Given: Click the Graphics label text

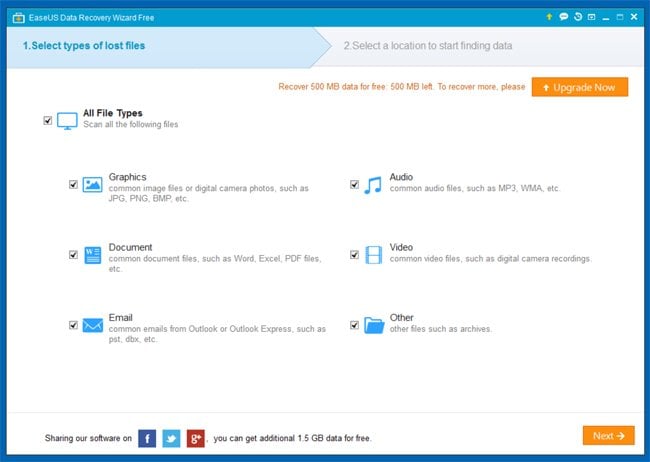Looking at the screenshot, I should (x=128, y=177).
